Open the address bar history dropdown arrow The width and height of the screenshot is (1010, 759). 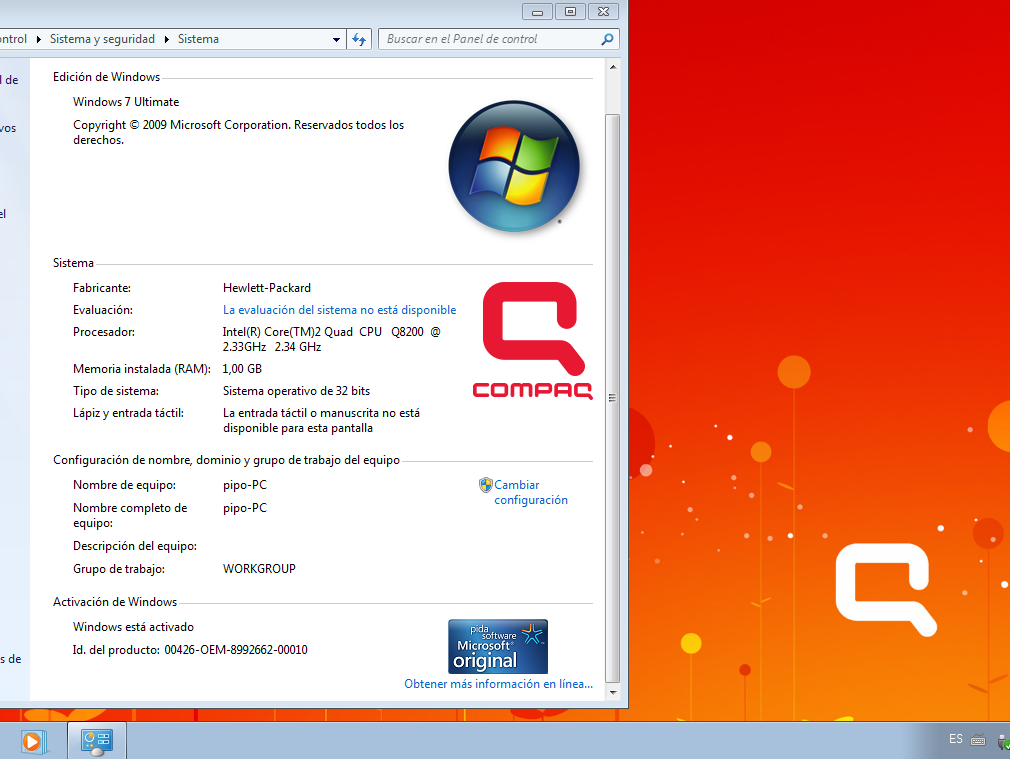336,39
